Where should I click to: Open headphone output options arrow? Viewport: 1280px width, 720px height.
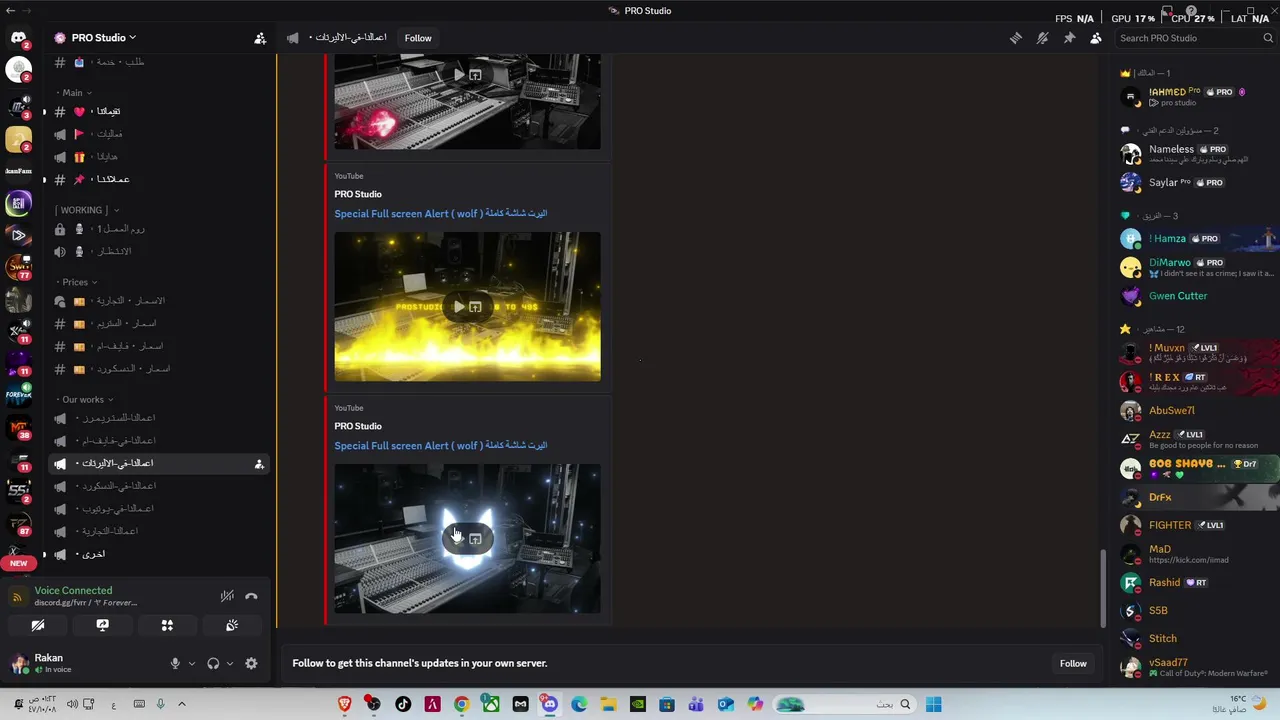pyautogui.click(x=229, y=663)
